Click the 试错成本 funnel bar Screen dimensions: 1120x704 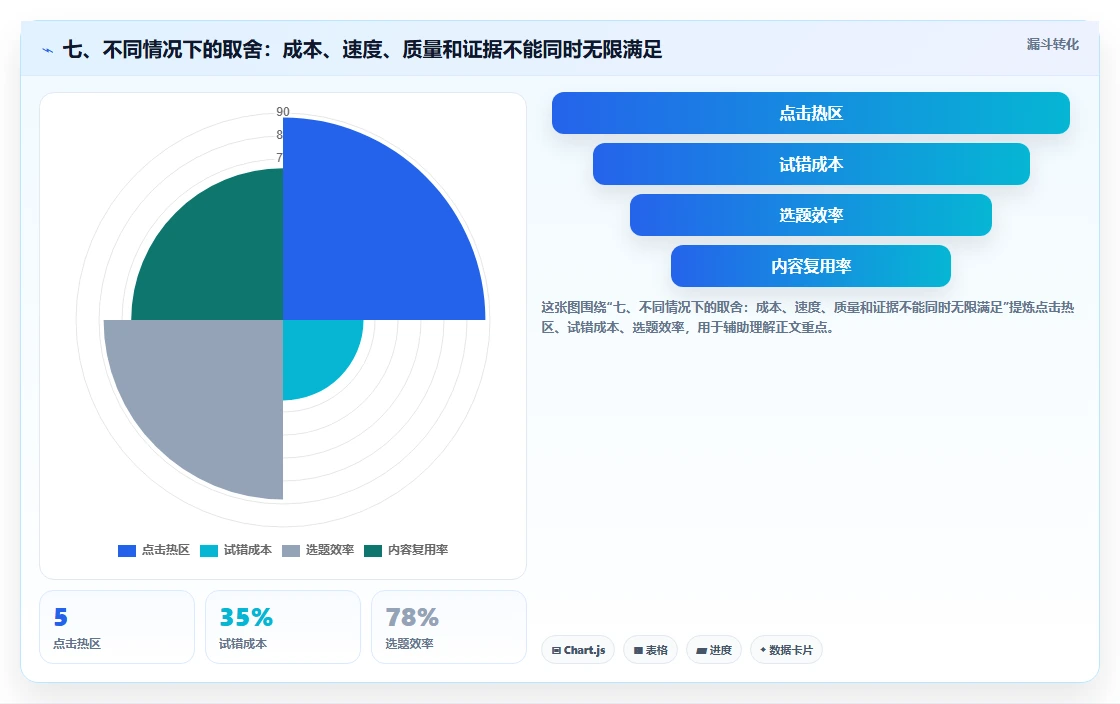(811, 164)
